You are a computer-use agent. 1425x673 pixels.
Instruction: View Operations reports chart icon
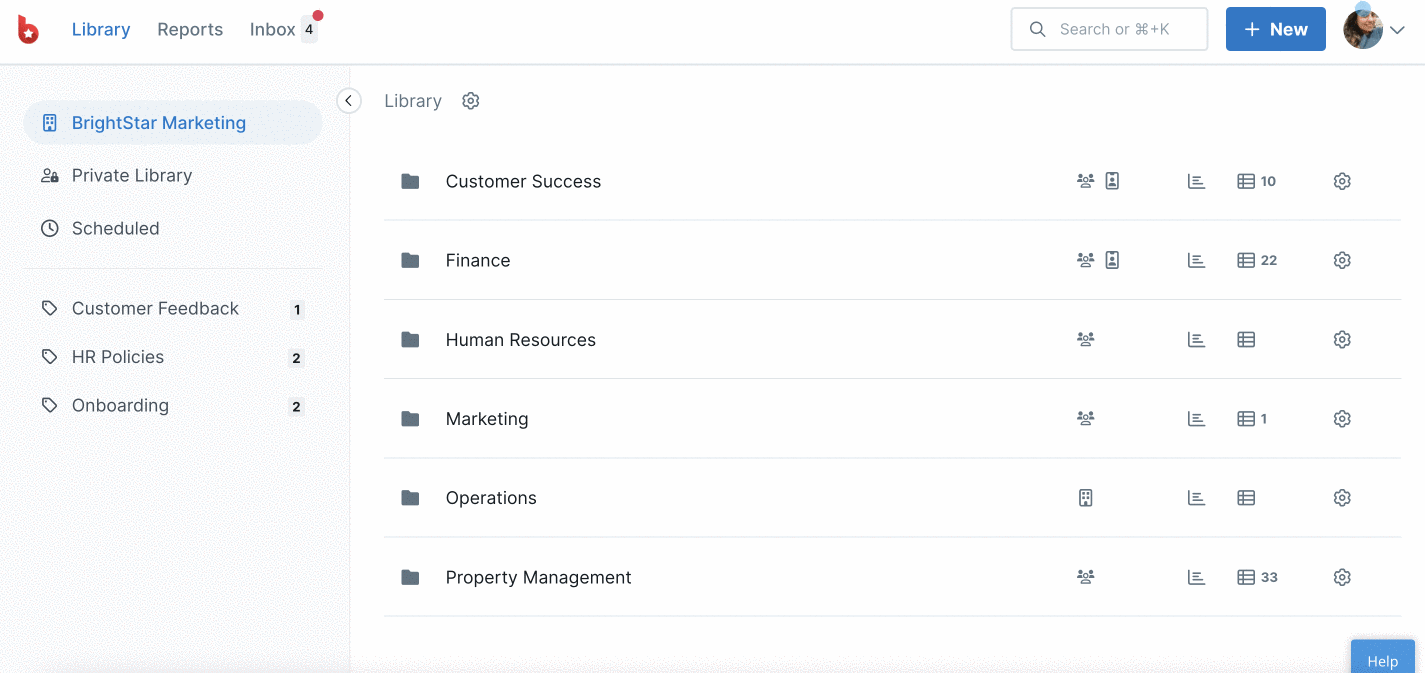point(1196,497)
